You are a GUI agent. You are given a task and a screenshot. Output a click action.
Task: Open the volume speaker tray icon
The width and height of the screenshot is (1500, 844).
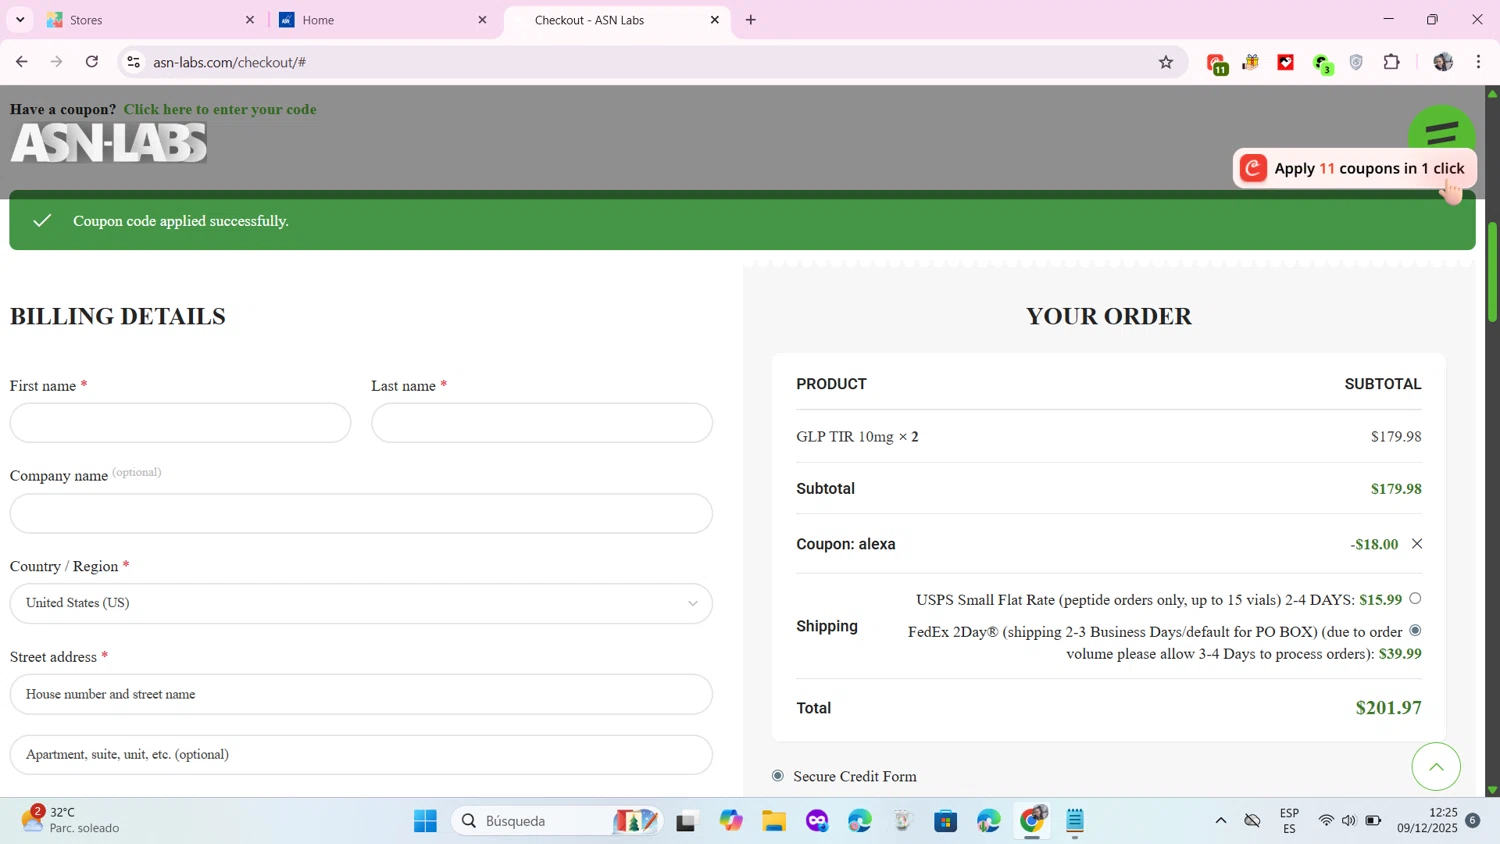click(x=1349, y=821)
